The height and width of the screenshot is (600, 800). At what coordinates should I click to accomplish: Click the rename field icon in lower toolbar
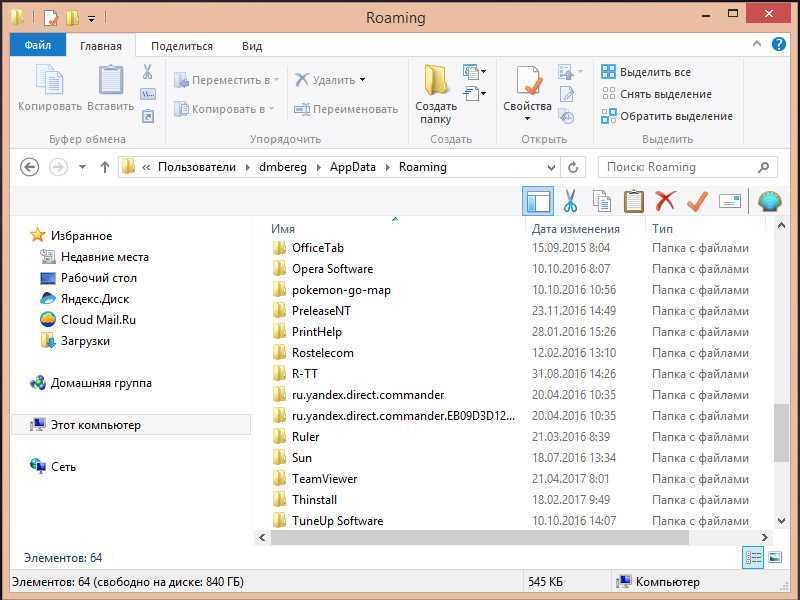click(730, 201)
